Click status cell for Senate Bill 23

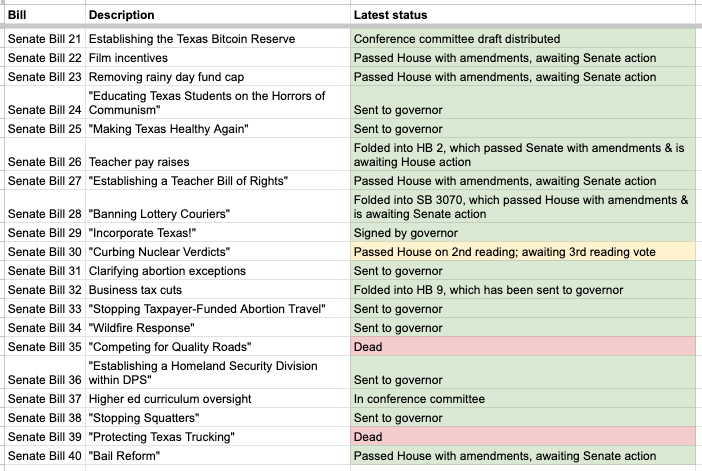click(523, 77)
